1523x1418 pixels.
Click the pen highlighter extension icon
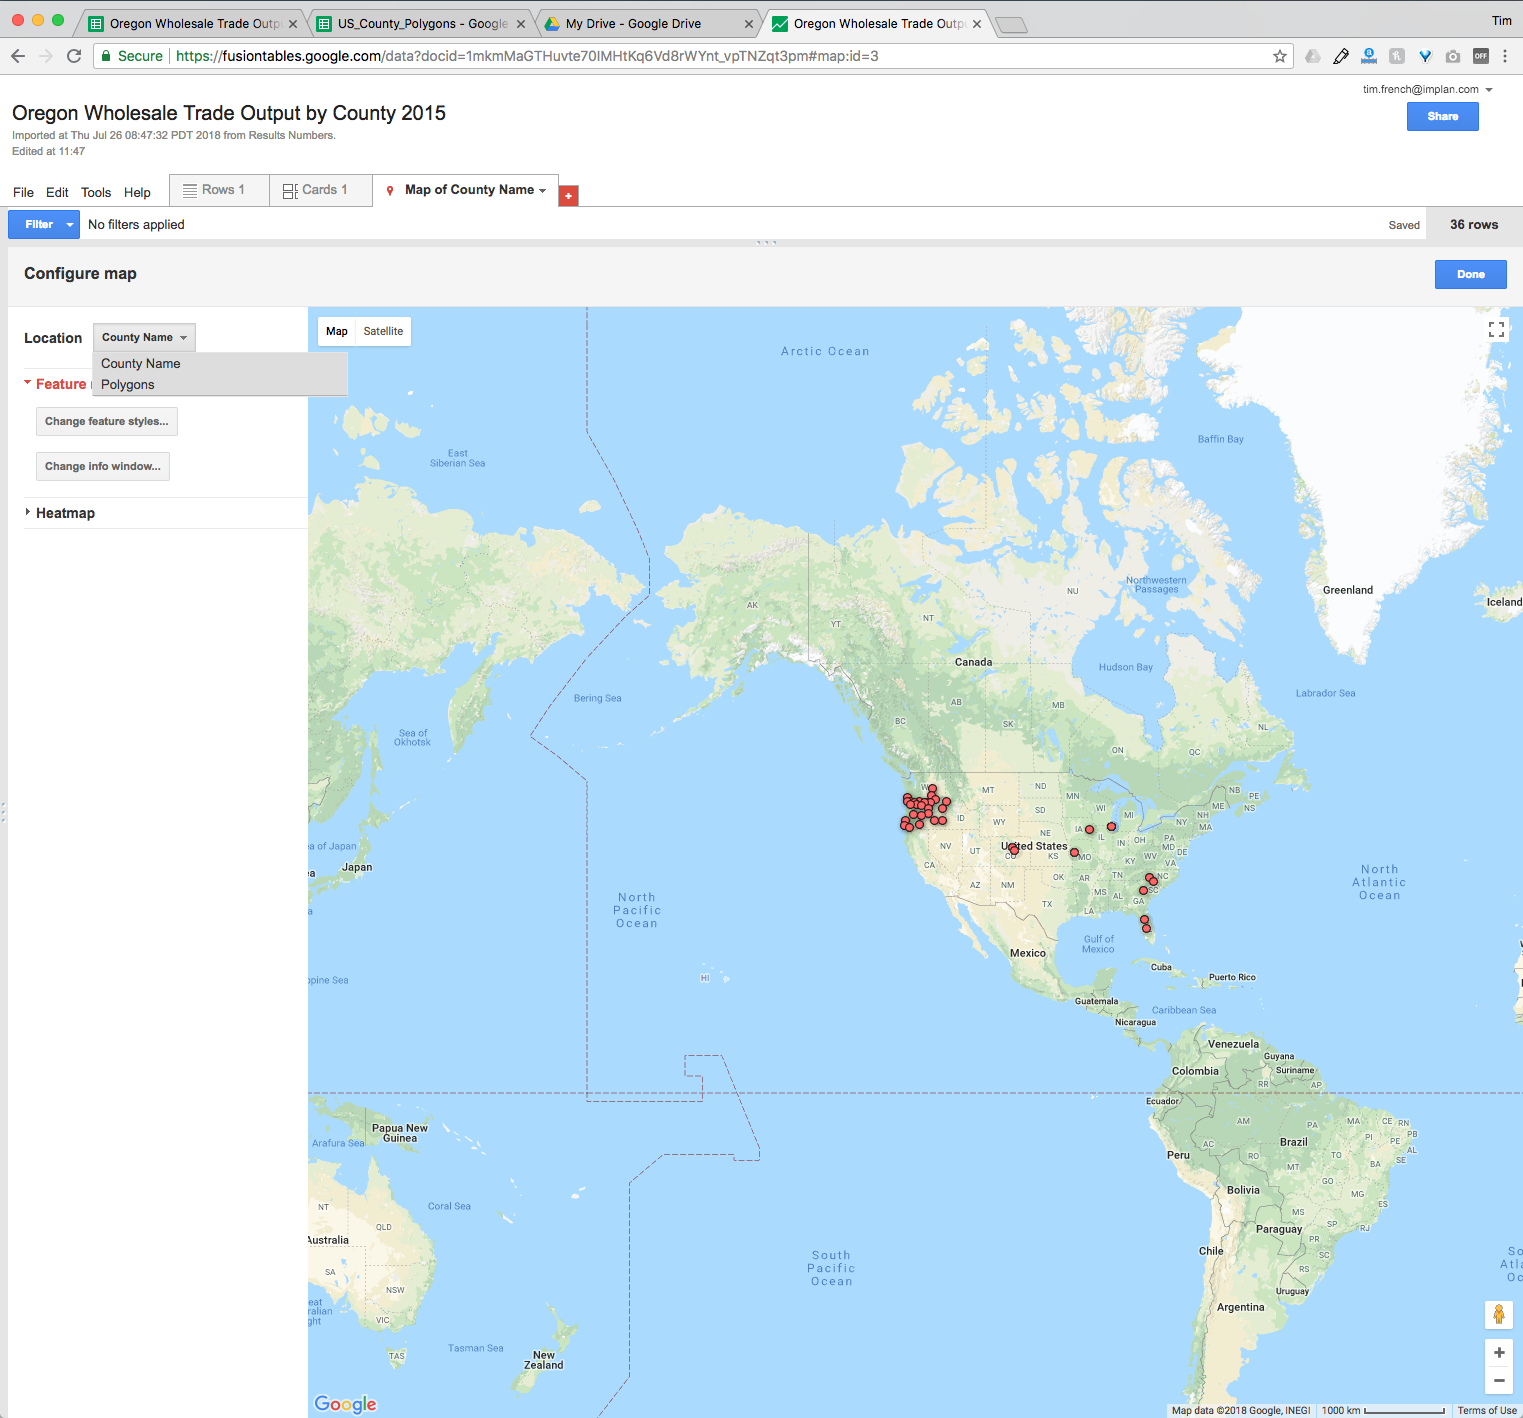point(1341,56)
